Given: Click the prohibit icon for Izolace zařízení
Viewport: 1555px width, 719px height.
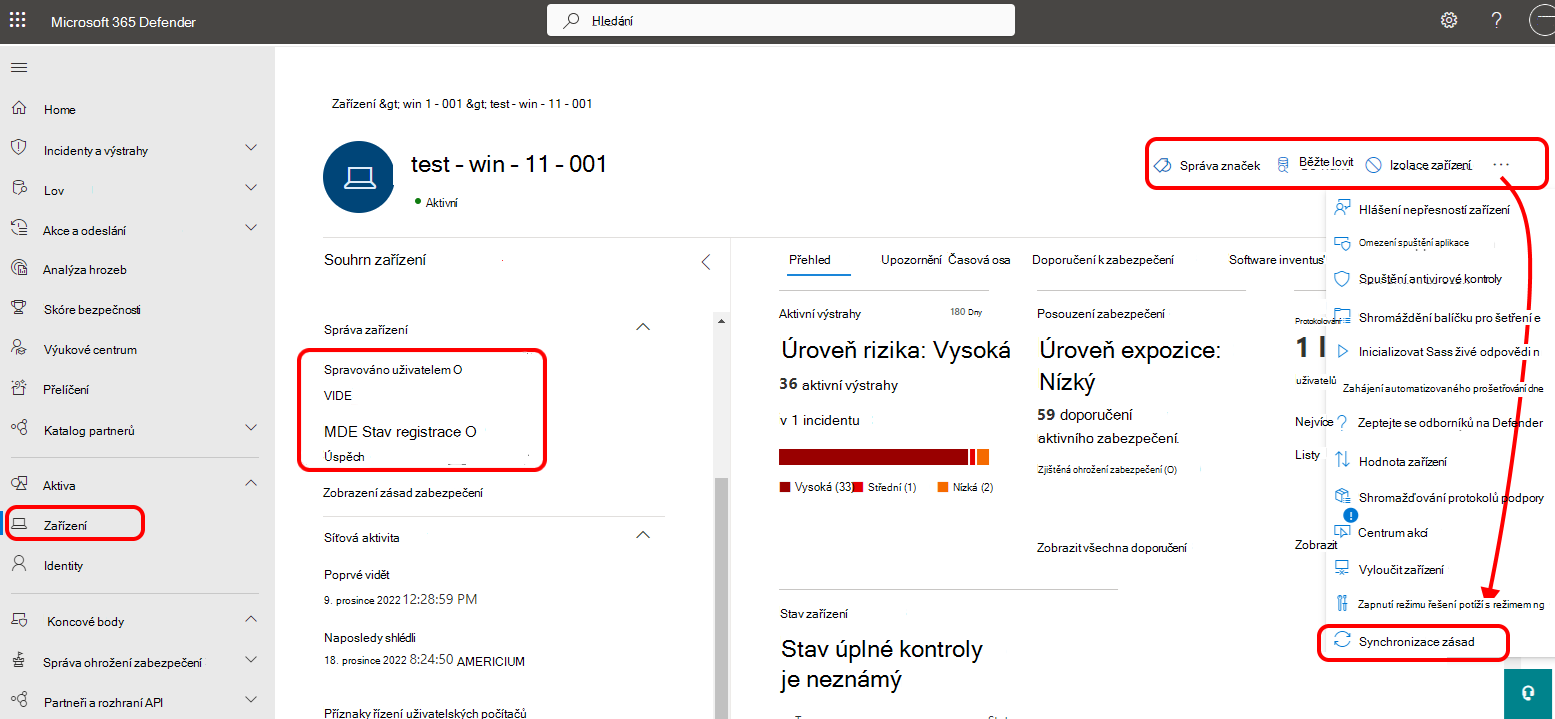Looking at the screenshot, I should [x=1374, y=165].
